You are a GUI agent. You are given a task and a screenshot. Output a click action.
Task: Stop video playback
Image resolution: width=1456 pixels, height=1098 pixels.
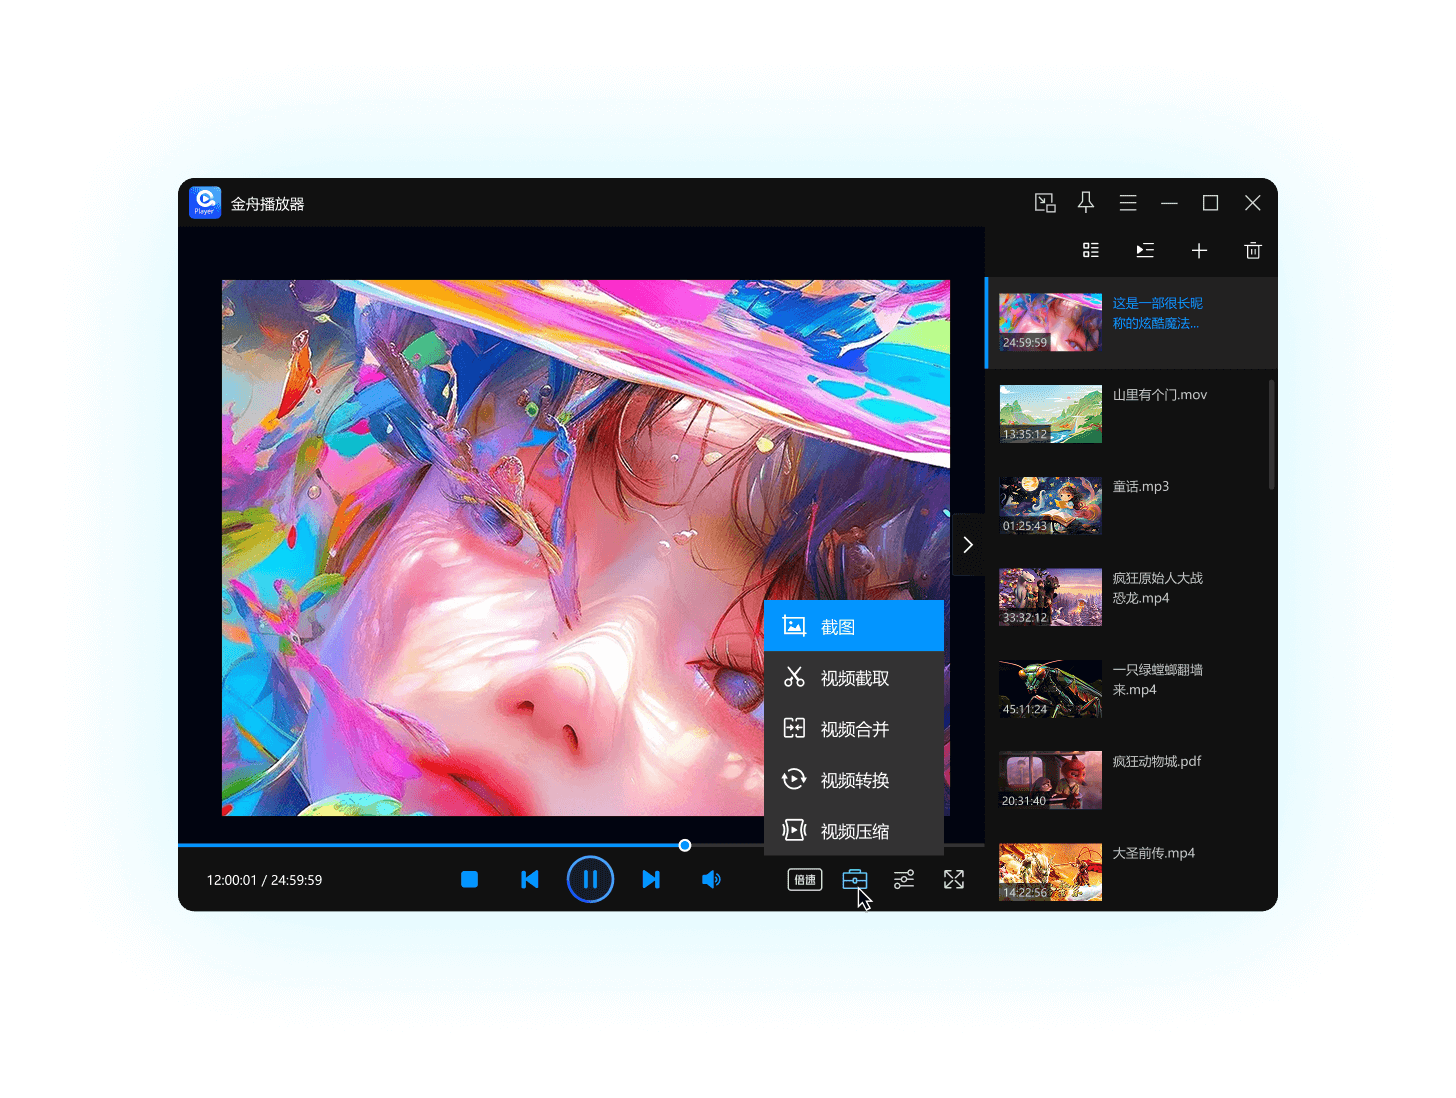[x=469, y=880]
